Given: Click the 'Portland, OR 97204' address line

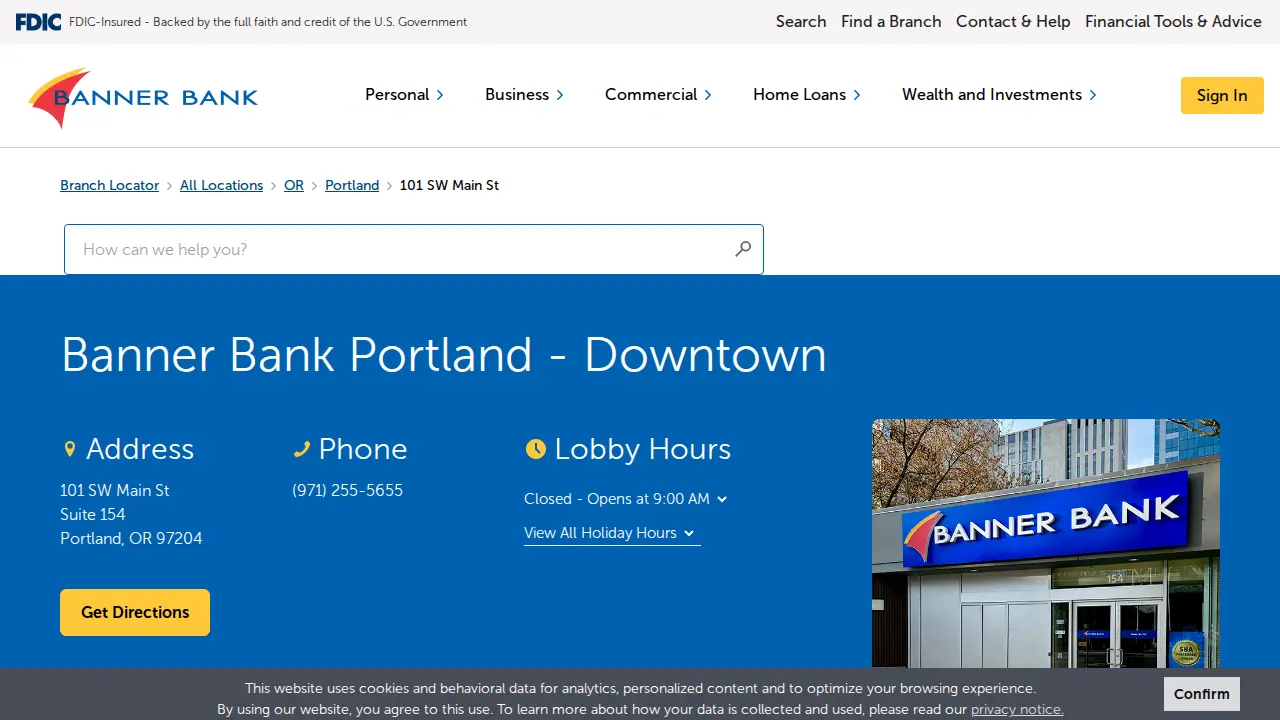Looking at the screenshot, I should coord(131,538).
